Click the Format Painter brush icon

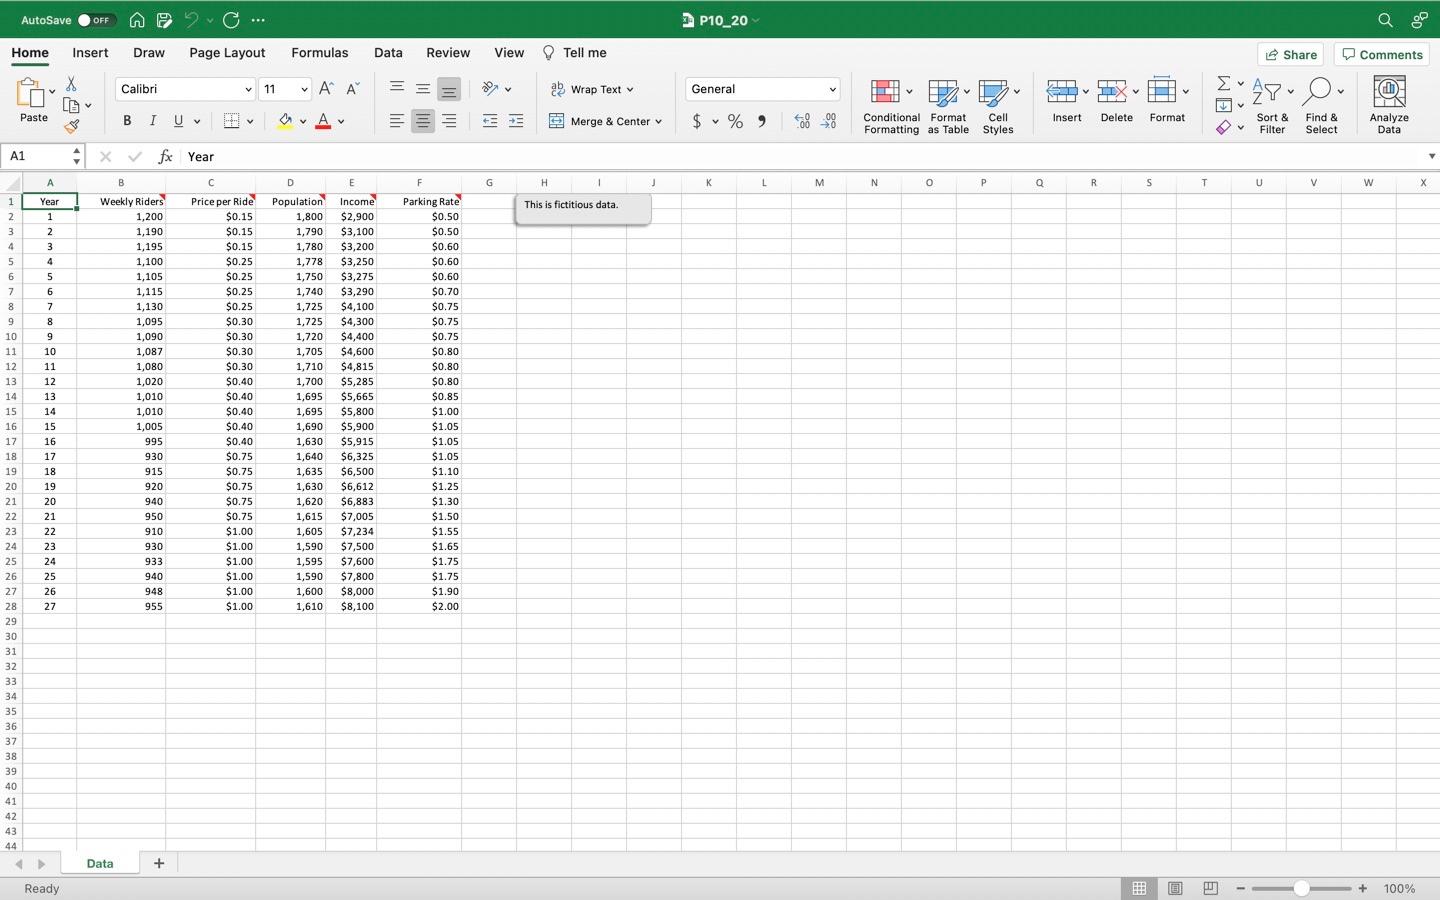point(71,127)
